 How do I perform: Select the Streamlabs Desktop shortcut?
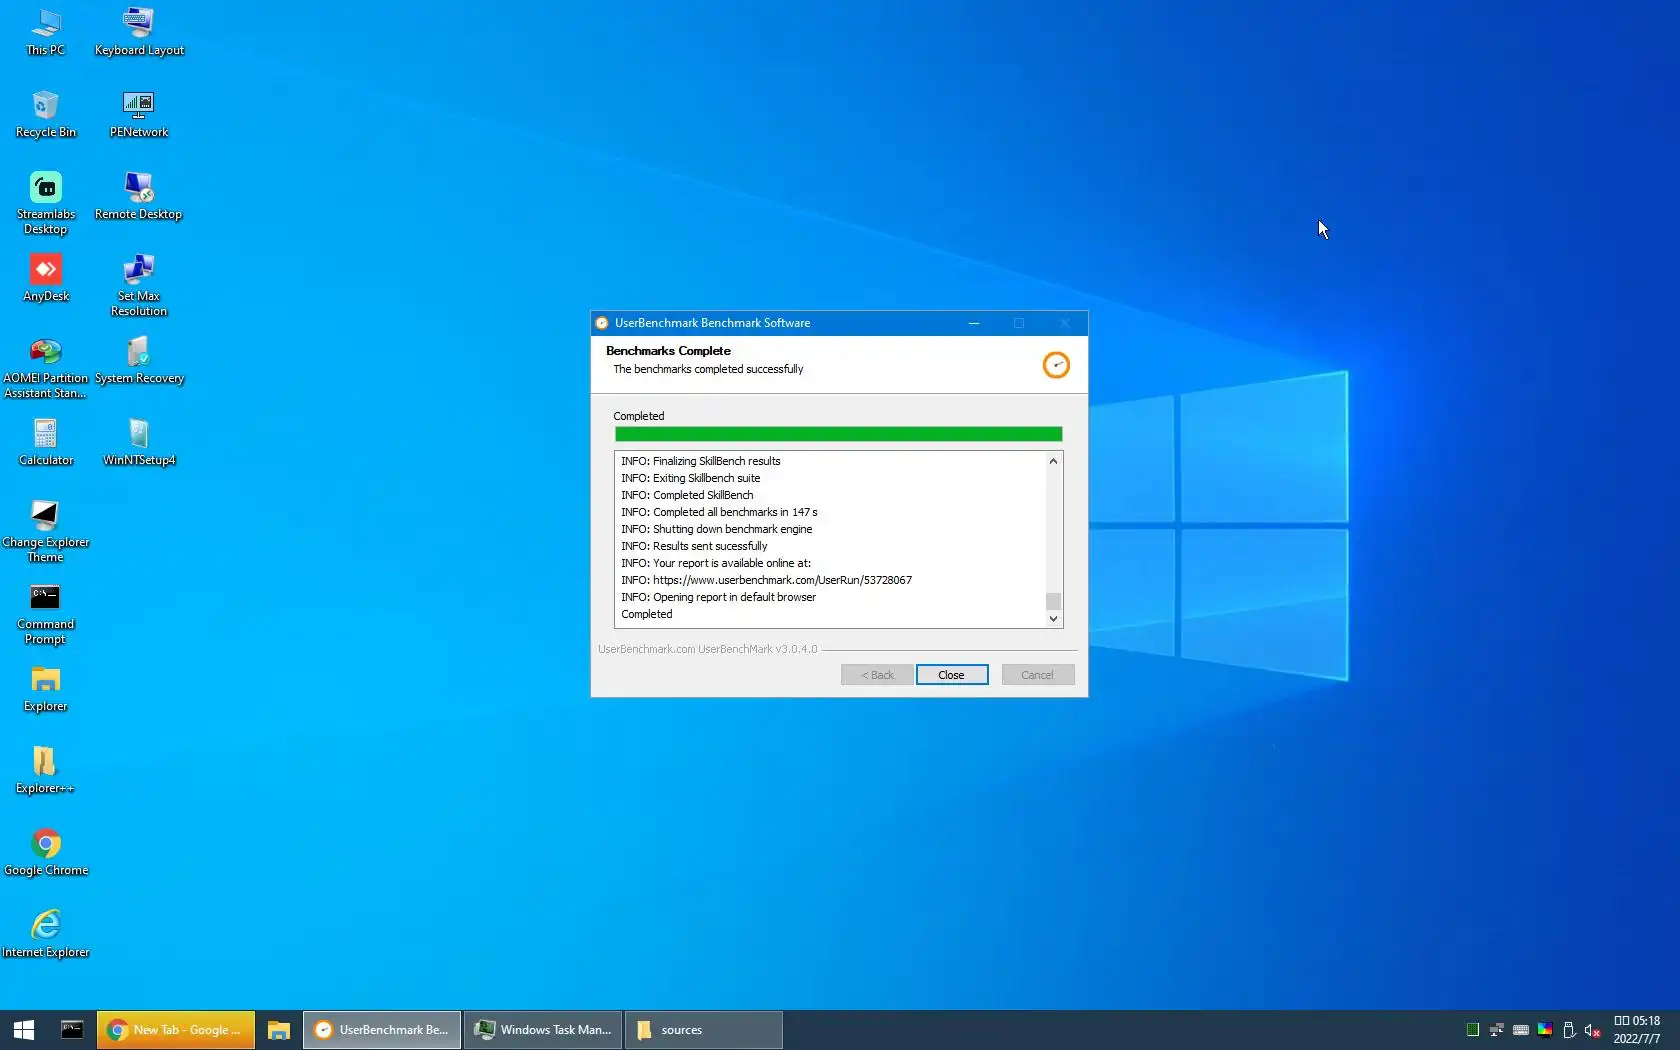point(45,203)
